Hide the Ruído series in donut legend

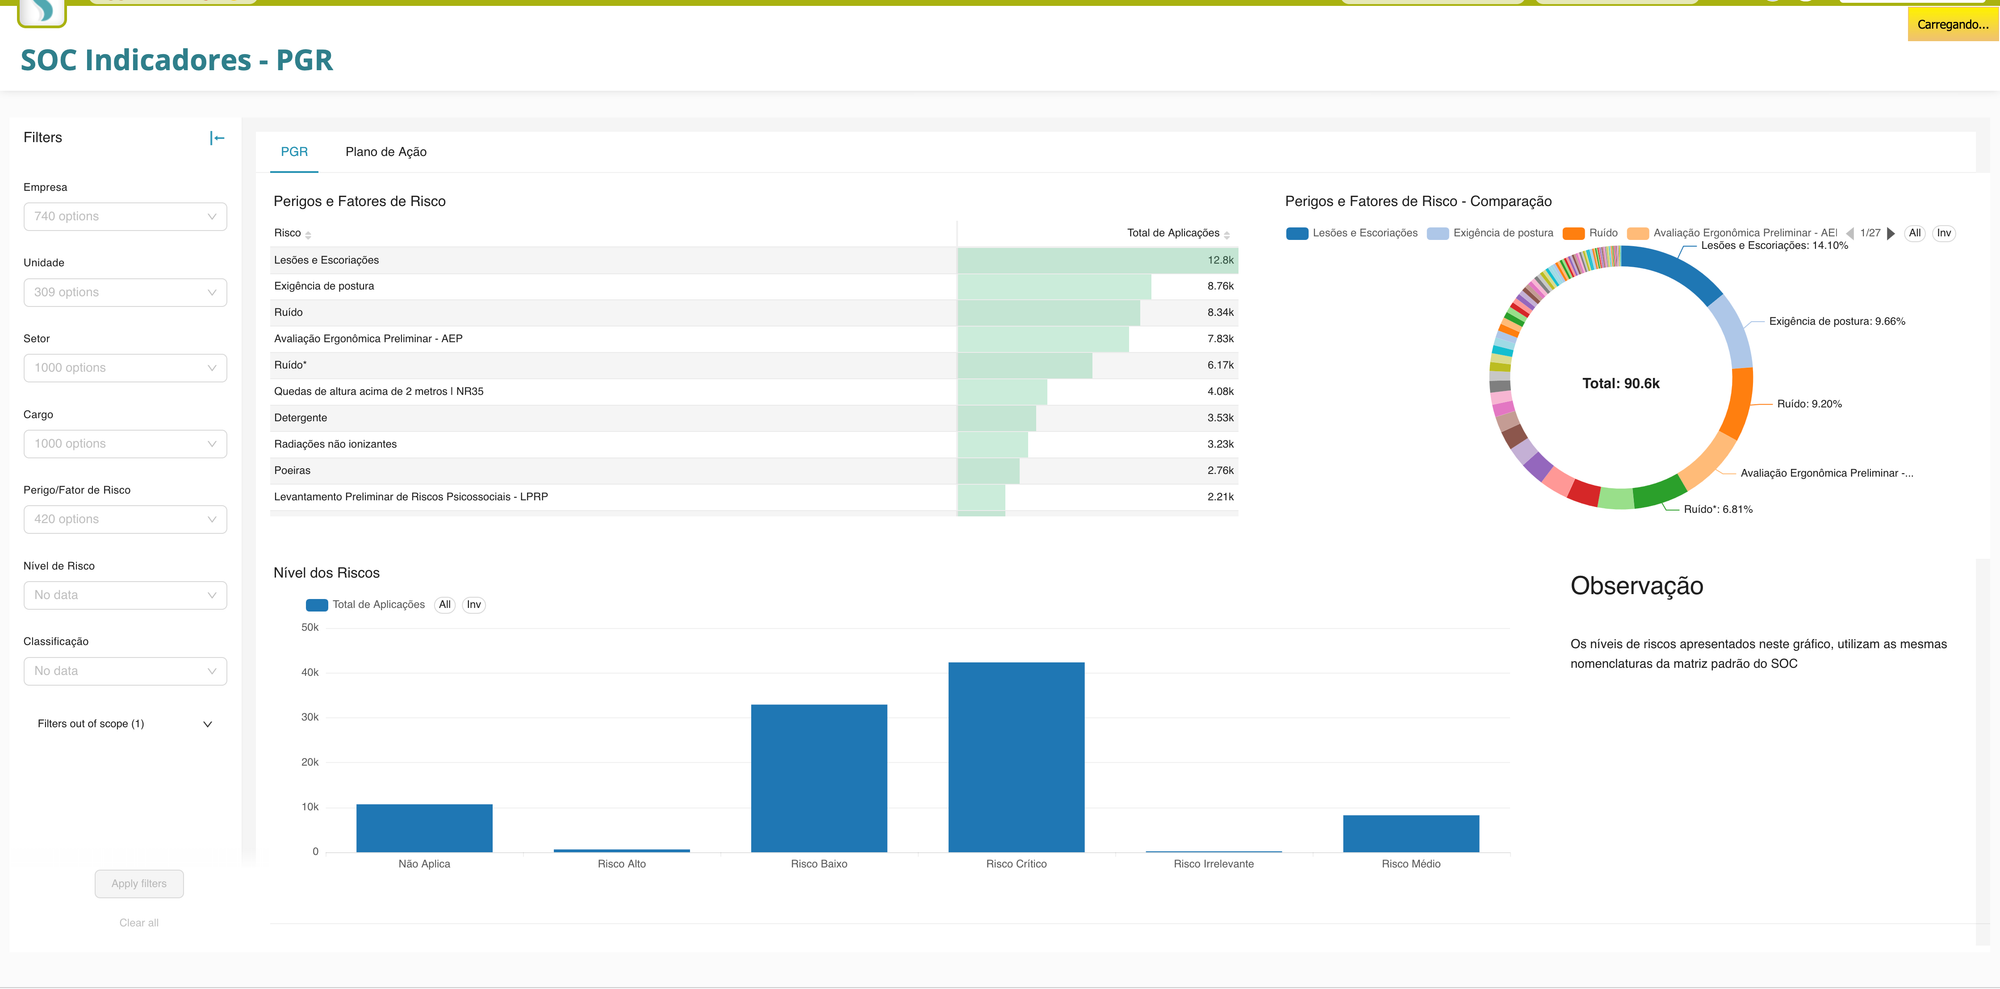[1591, 233]
